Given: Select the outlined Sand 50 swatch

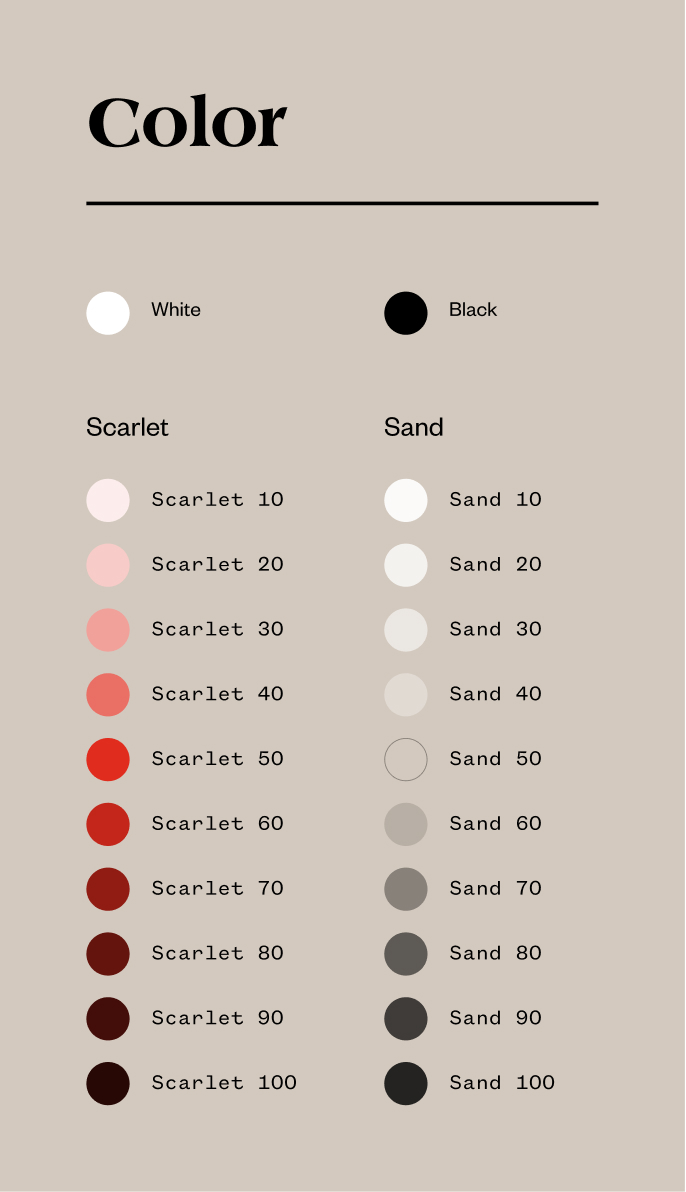Looking at the screenshot, I should [405, 759].
